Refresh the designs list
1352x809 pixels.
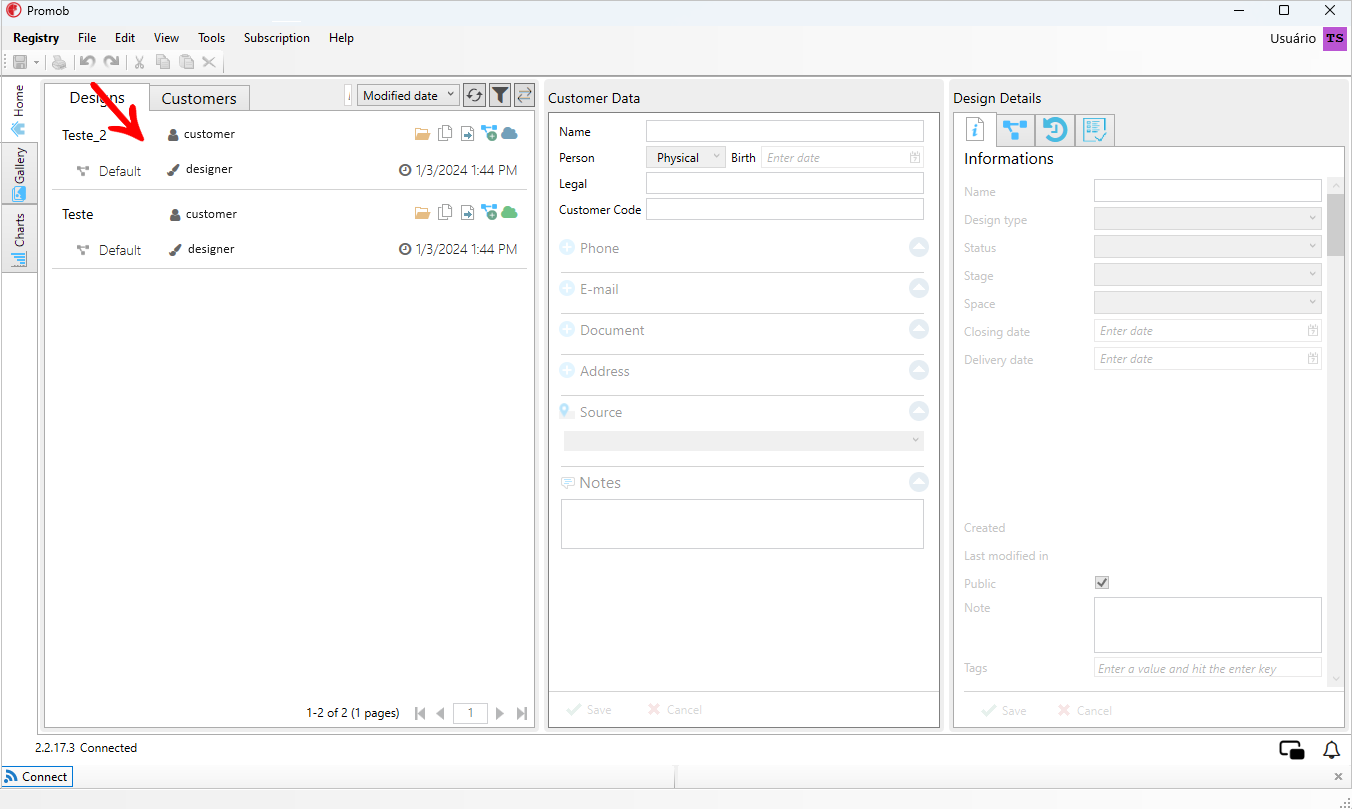point(475,95)
